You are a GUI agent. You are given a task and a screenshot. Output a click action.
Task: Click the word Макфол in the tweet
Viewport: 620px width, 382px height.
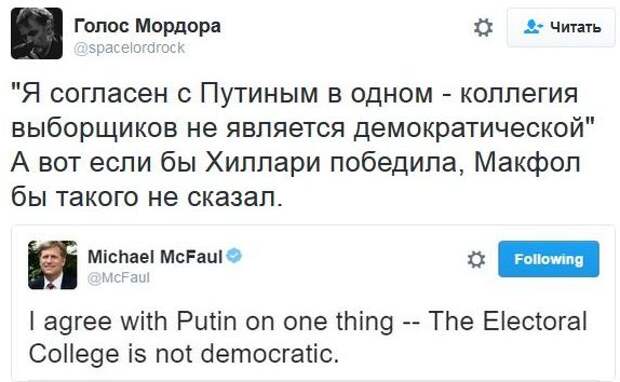click(527, 163)
